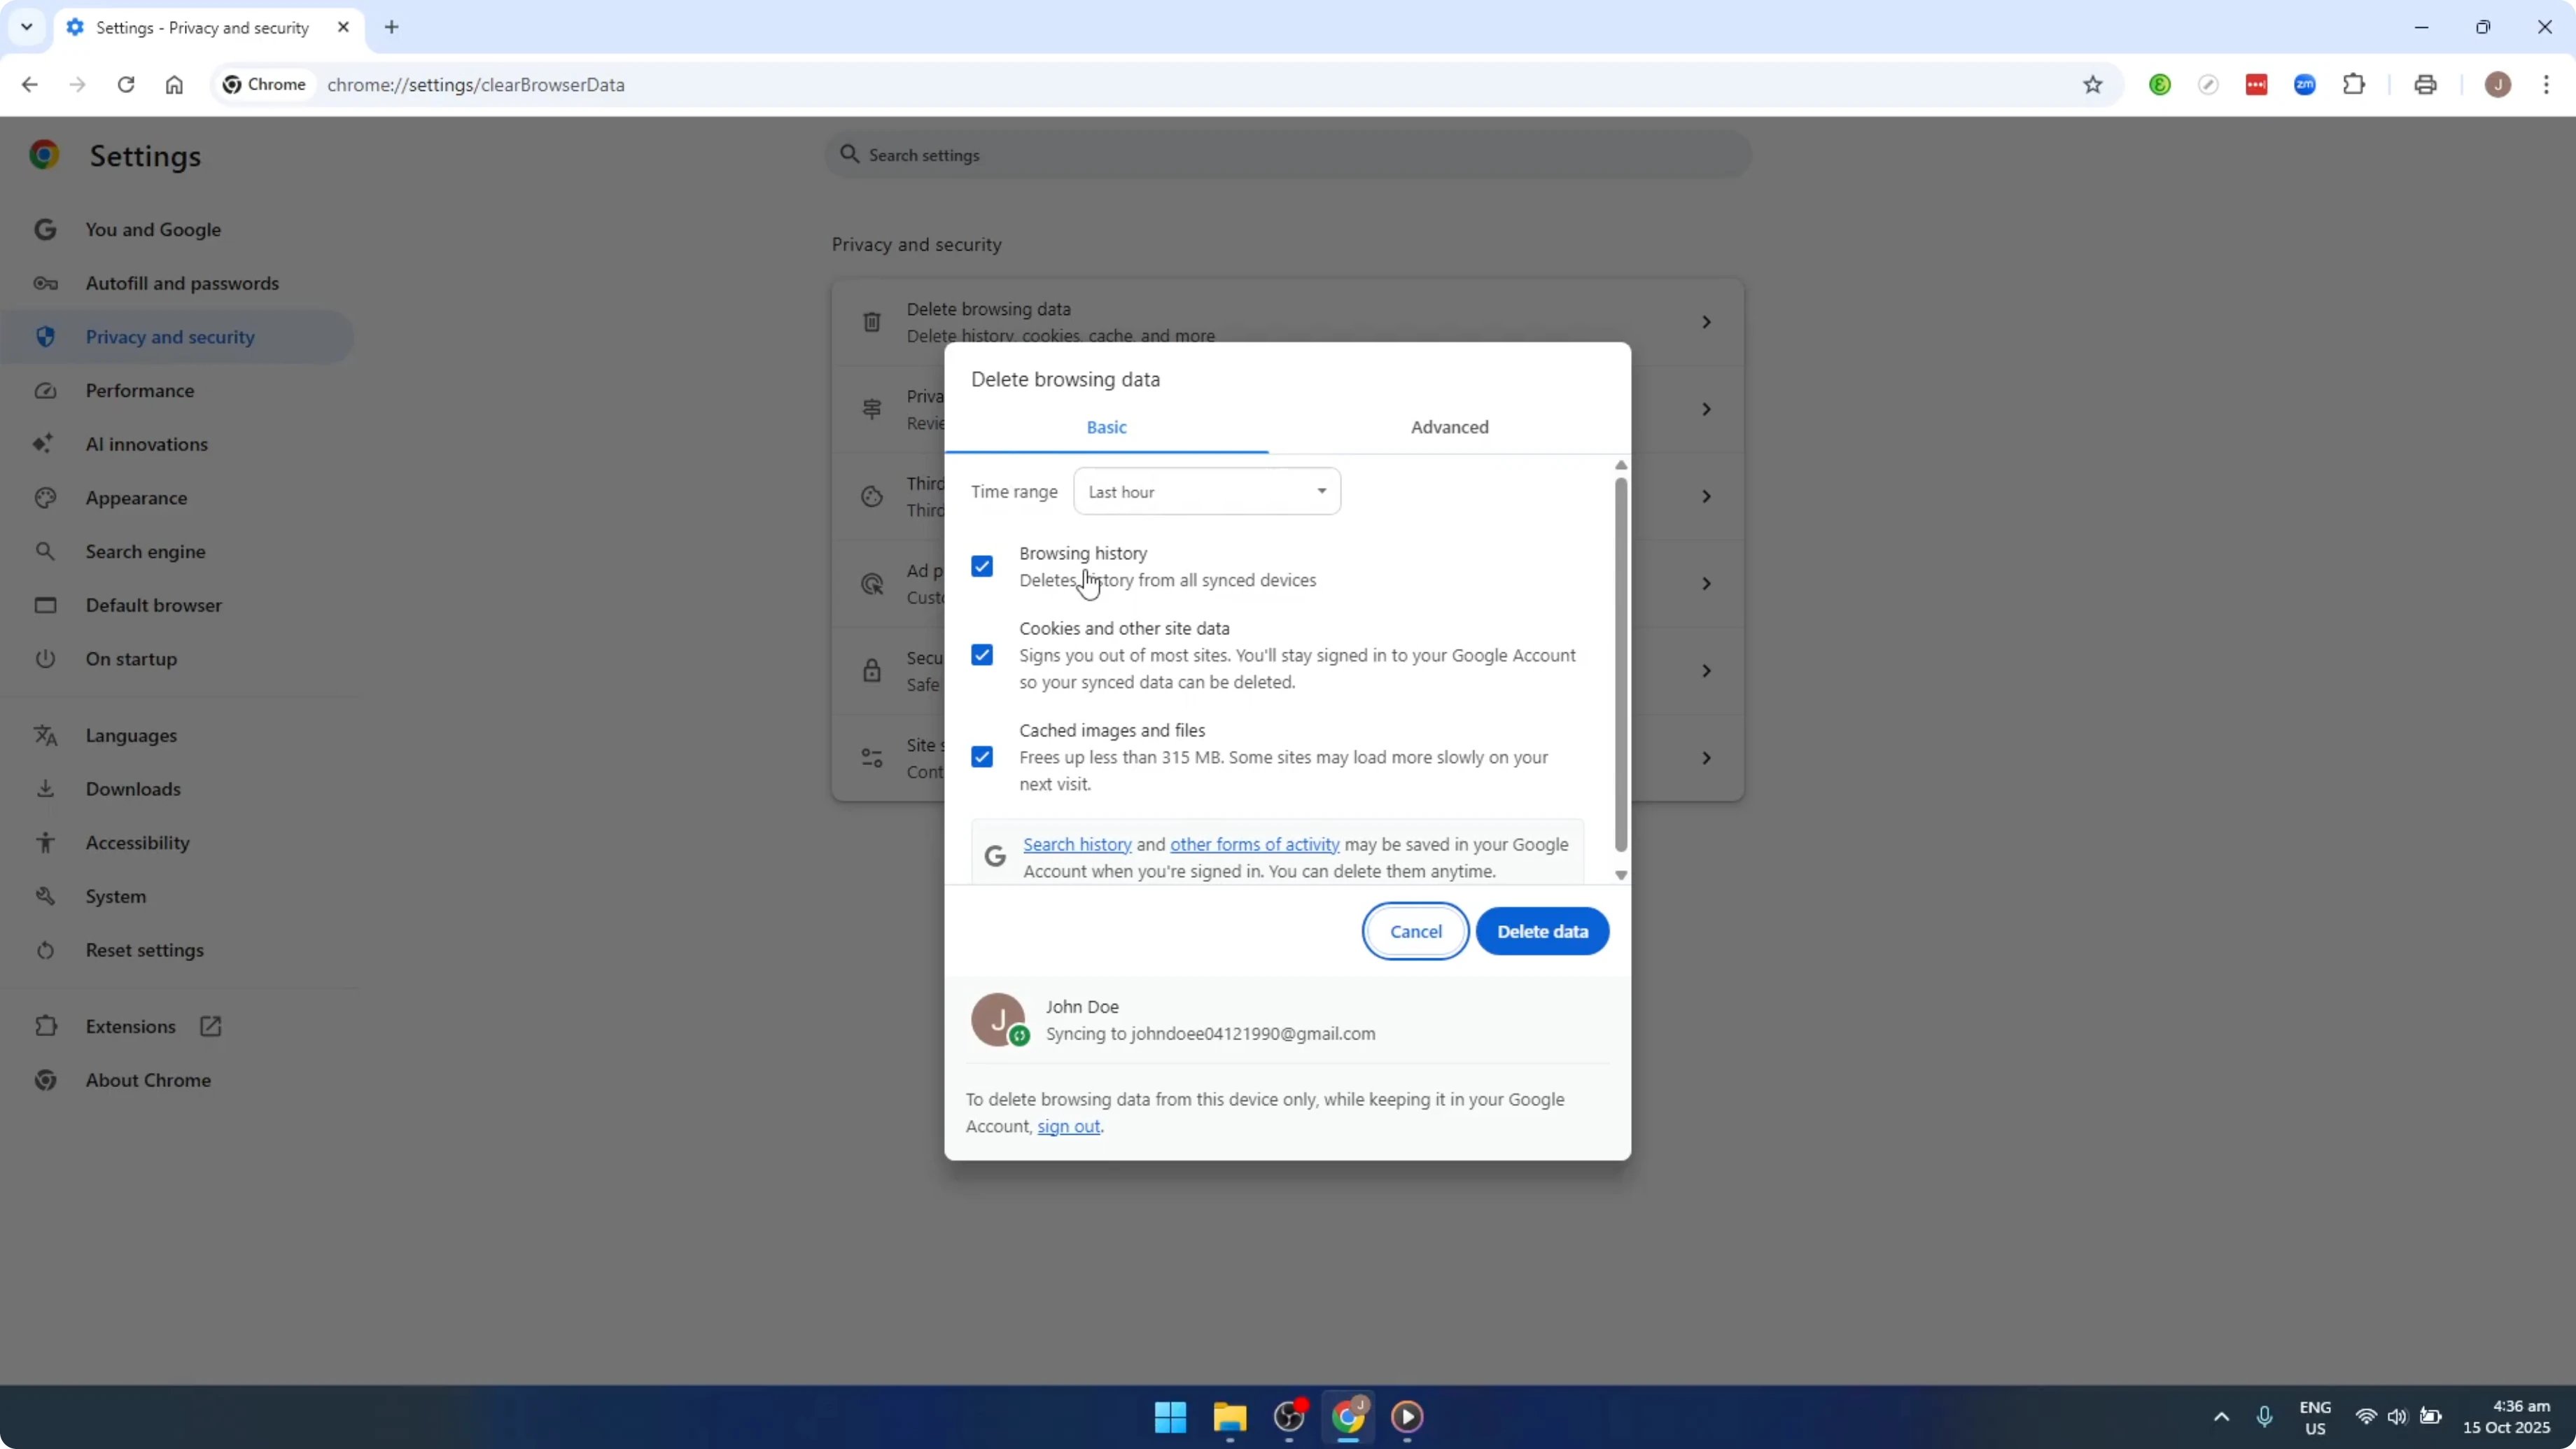Disable the Cached images and files option
Image resolution: width=2576 pixels, height=1449 pixels.
pyautogui.click(x=982, y=756)
